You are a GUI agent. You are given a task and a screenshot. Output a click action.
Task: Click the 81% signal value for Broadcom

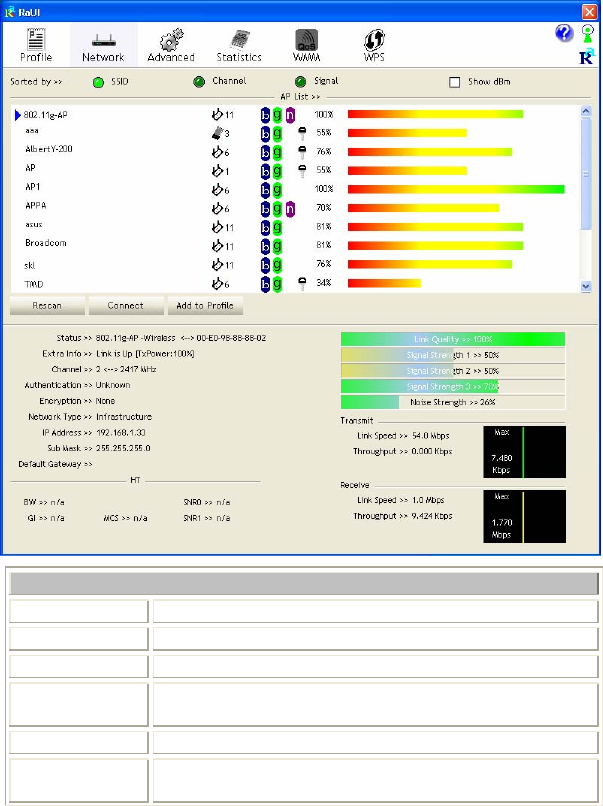coord(324,245)
